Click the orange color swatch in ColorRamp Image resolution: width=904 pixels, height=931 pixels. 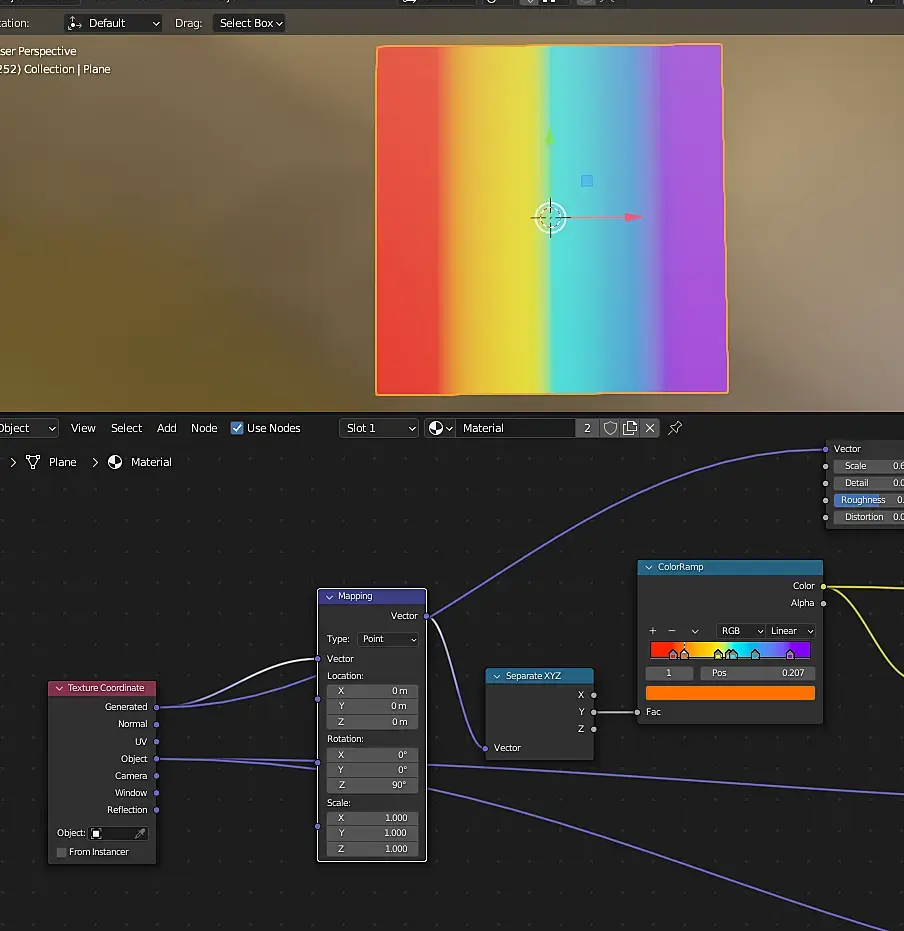[x=730, y=693]
